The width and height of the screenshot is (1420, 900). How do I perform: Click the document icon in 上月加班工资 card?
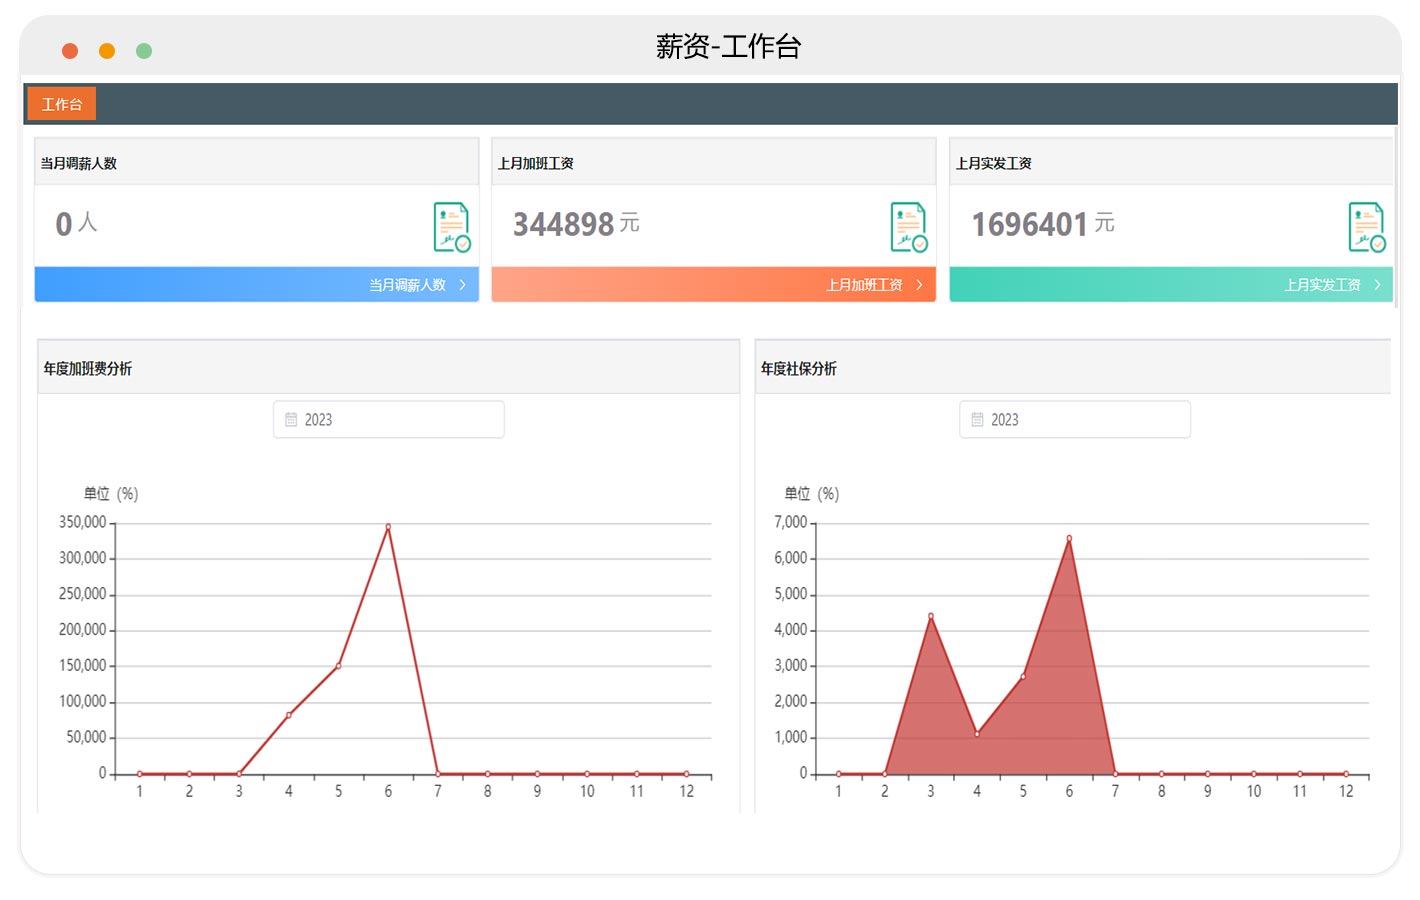tap(909, 227)
